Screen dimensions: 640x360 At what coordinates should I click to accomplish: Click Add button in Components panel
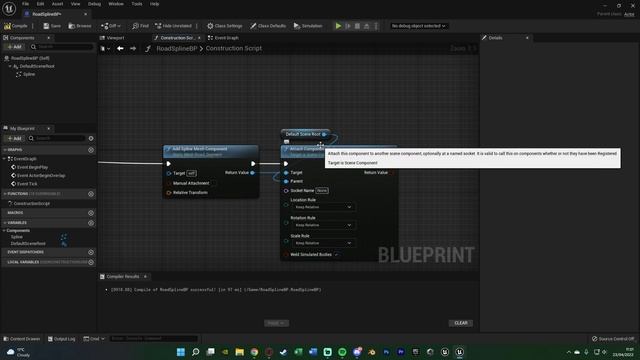click(x=14, y=47)
